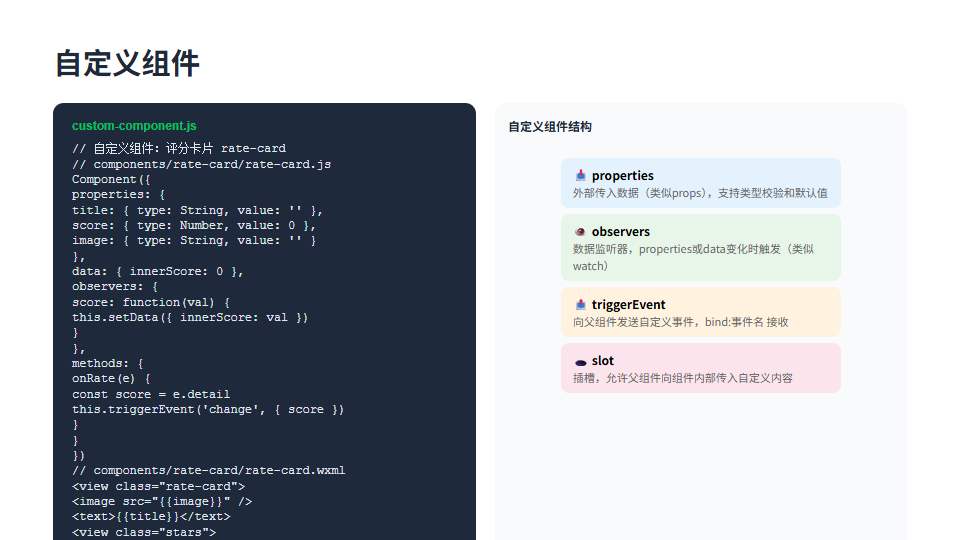The image size is (960, 540).
Task: Click the custom-component.js file name
Action: (134, 126)
